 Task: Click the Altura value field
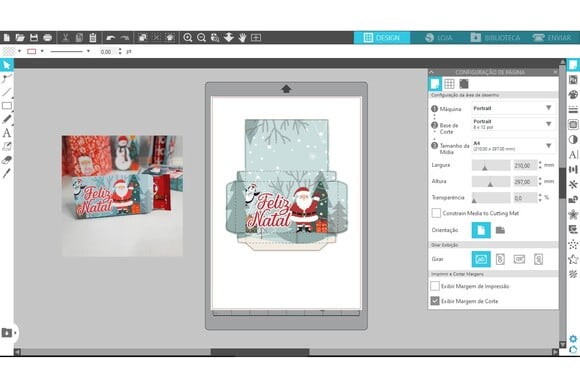524,182
